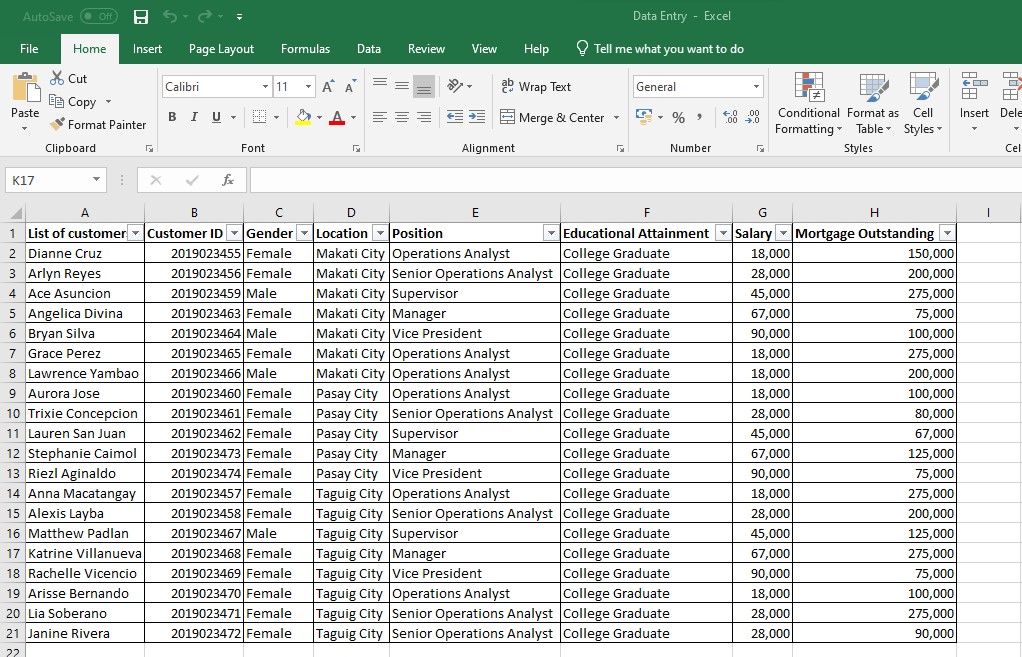Switch to the Insert ribbon tab
Screen dimensions: 1022x657
[147, 49]
